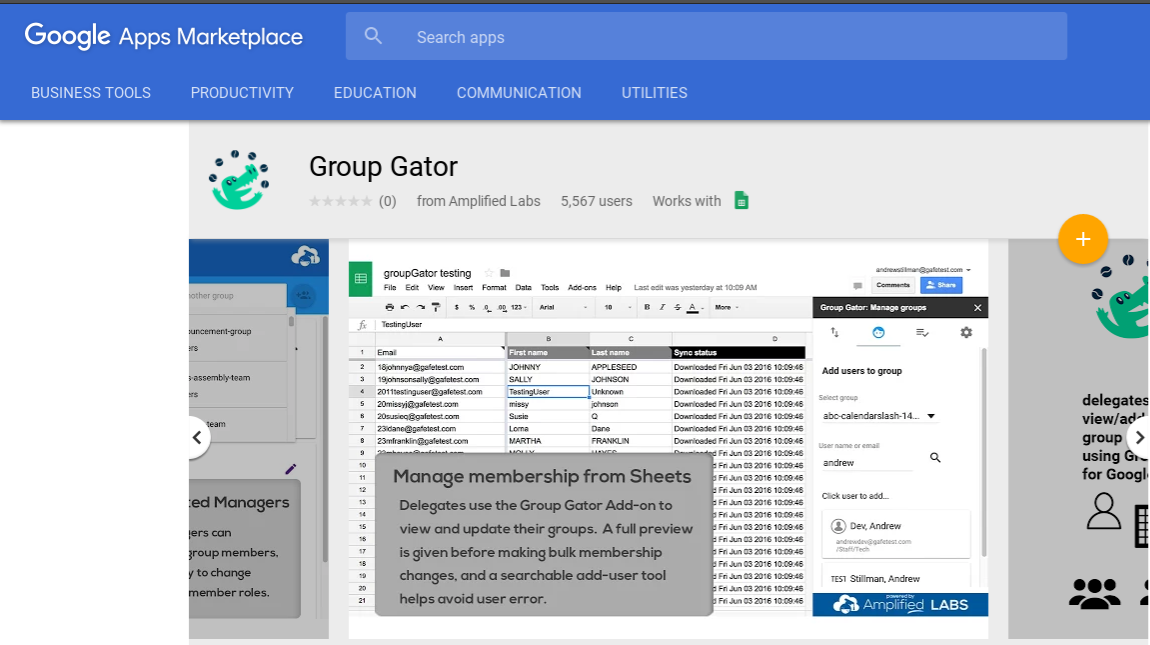The height and width of the screenshot is (645, 1150).
Task: Click the green Google Sheets icon
Action: (741, 201)
